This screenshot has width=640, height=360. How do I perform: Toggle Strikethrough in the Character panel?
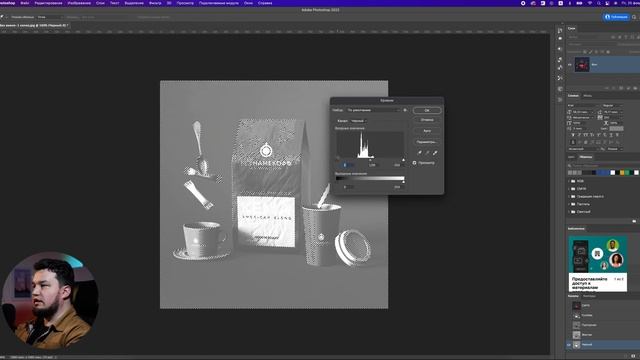(x=617, y=135)
